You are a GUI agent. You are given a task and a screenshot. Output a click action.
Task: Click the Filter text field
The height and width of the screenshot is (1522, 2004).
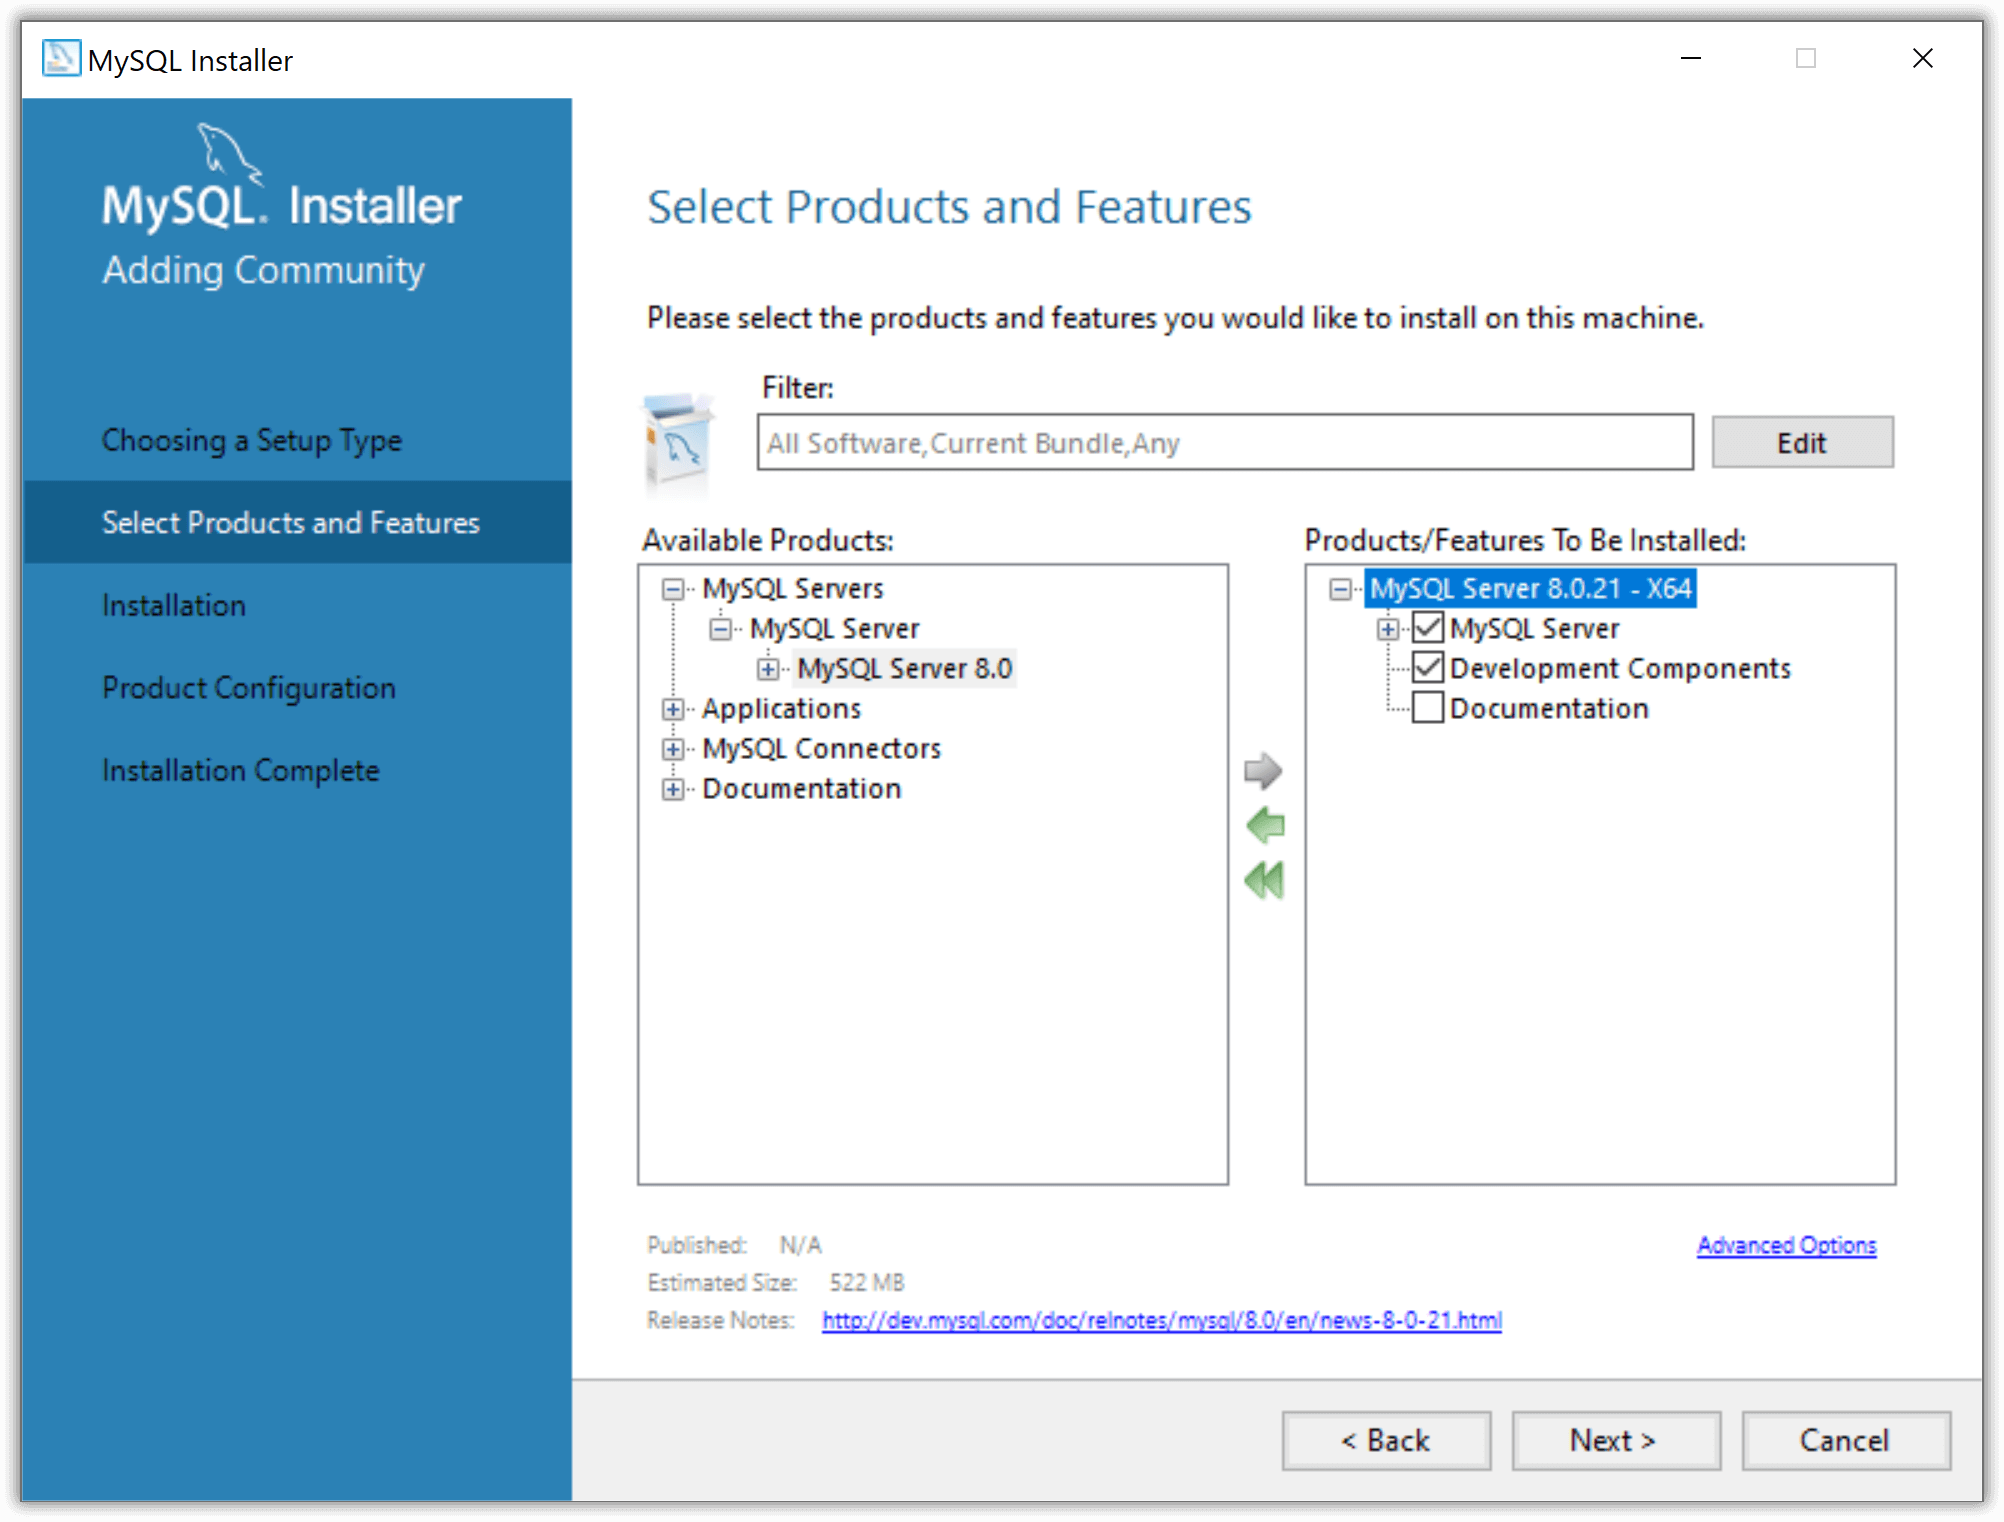pos(1225,442)
